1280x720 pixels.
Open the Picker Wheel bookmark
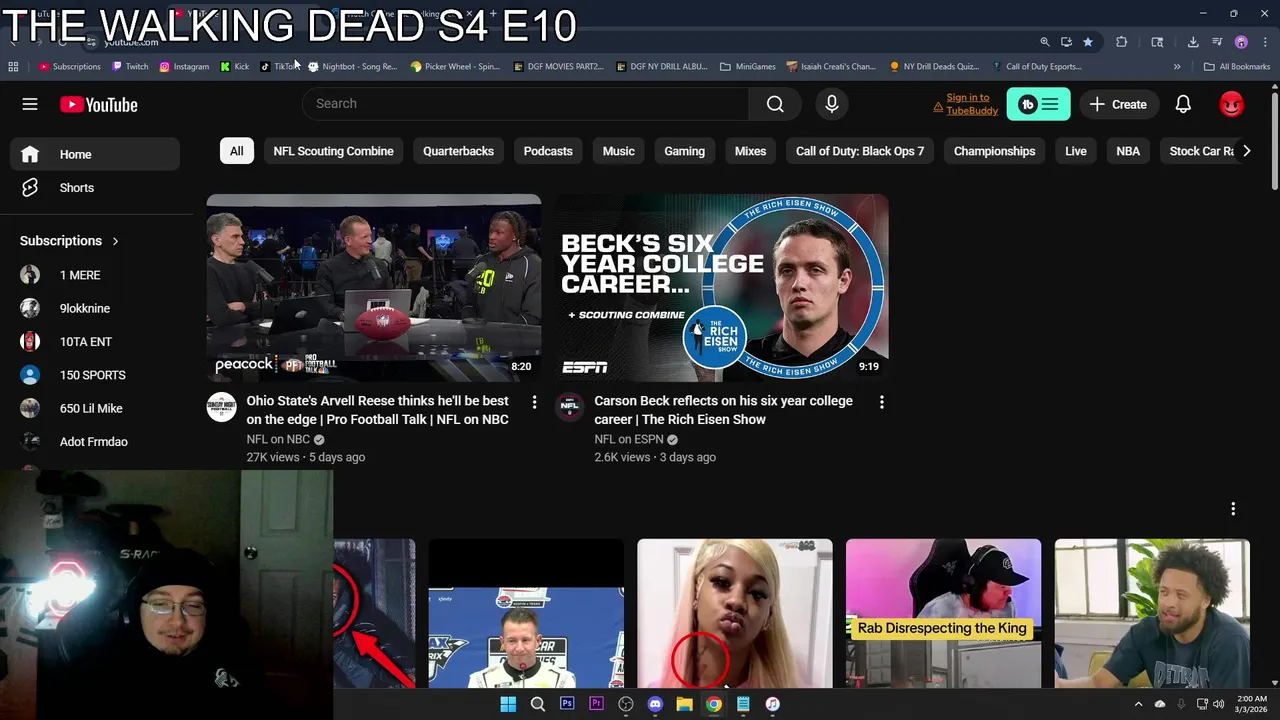click(455, 67)
